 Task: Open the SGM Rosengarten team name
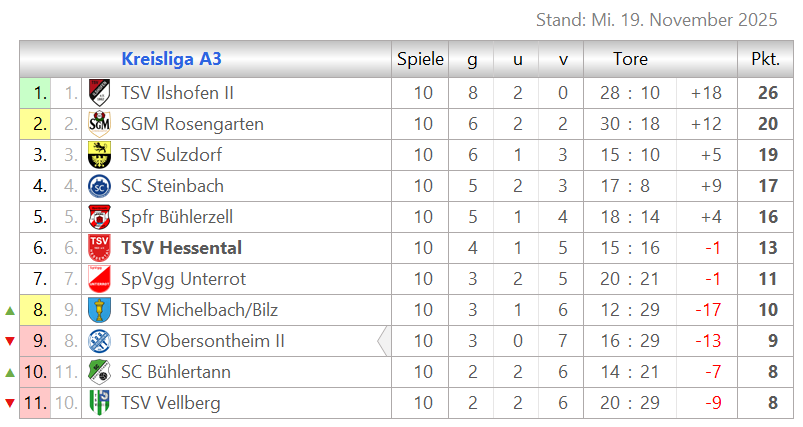tap(192, 124)
